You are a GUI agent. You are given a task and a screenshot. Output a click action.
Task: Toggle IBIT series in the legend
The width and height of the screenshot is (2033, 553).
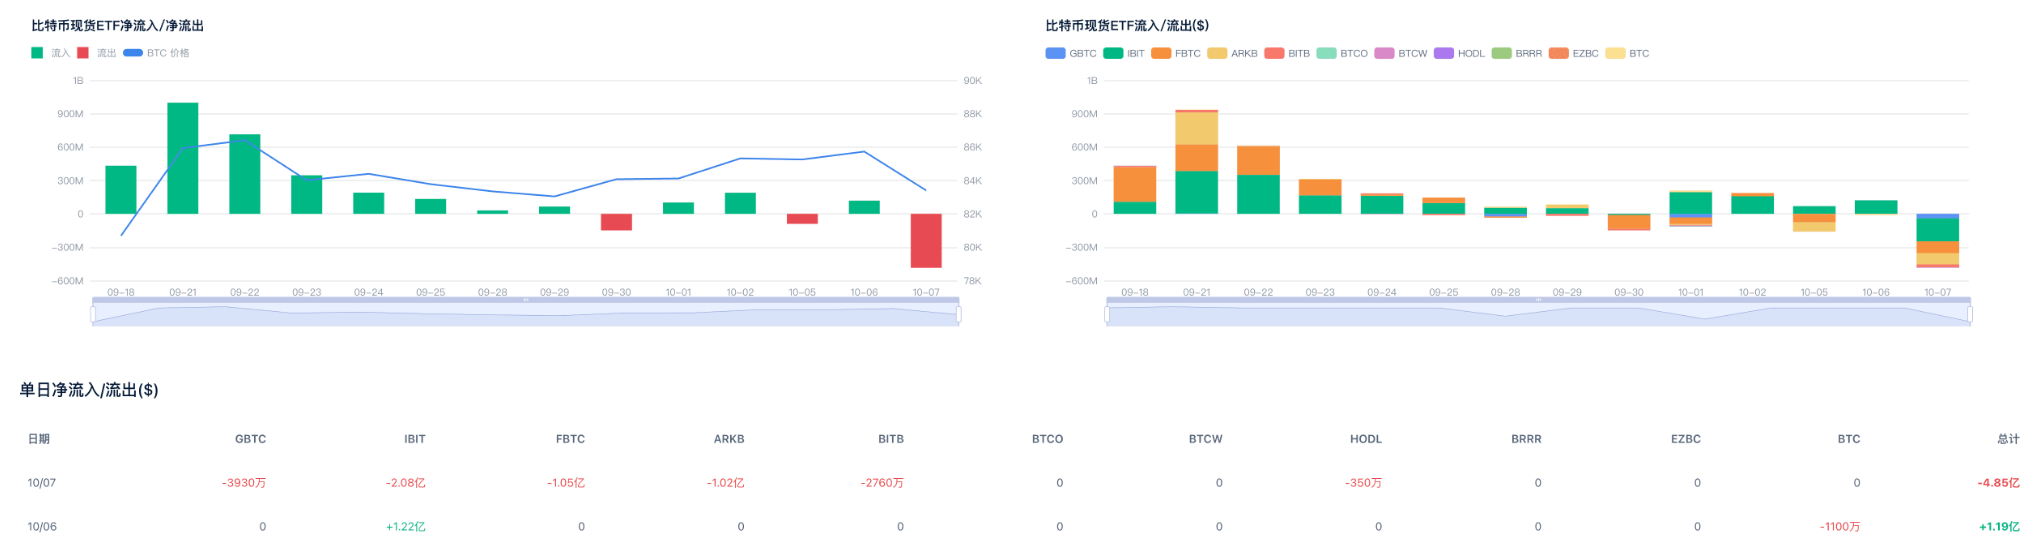1124,53
